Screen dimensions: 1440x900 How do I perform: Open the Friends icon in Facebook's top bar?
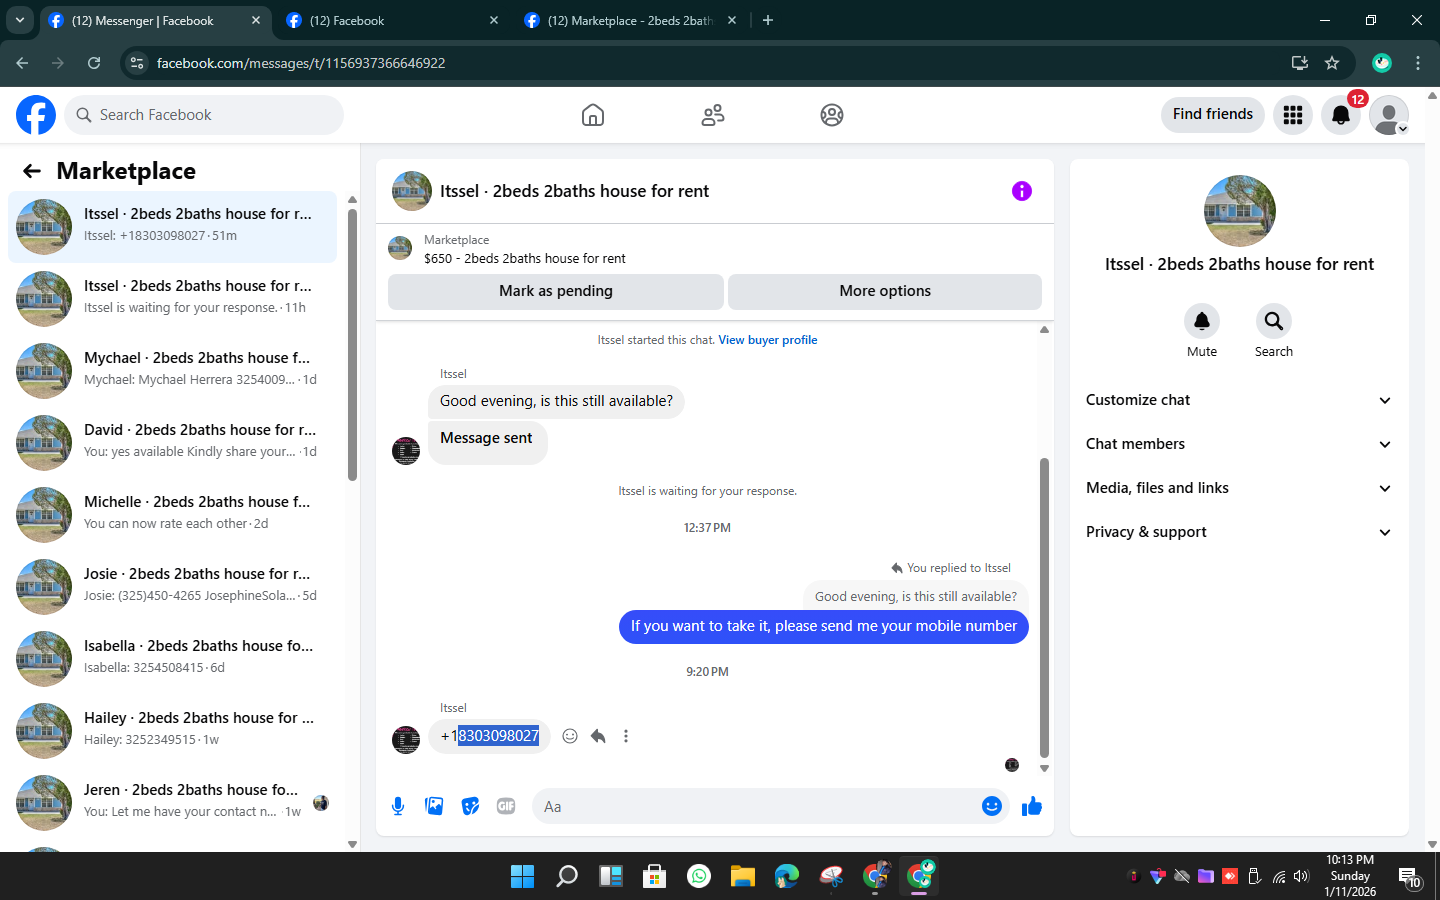[x=713, y=115]
